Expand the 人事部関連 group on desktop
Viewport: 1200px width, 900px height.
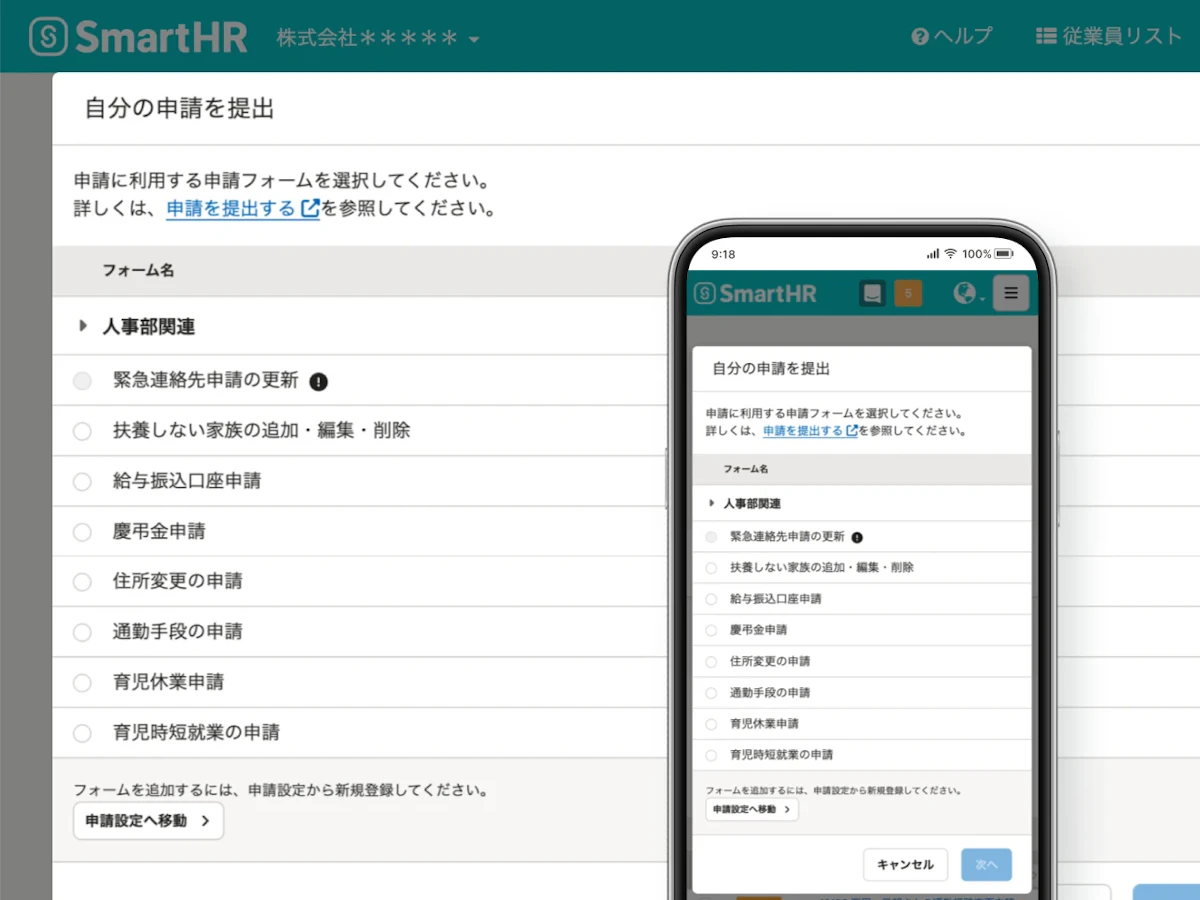tap(83, 326)
